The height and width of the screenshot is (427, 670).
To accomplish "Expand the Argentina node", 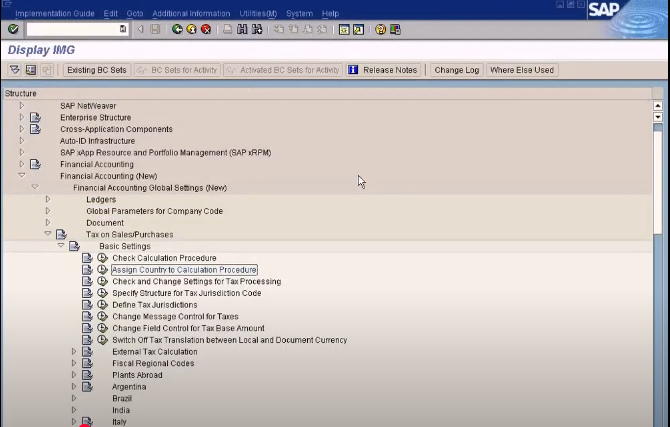I will pyautogui.click(x=74, y=386).
